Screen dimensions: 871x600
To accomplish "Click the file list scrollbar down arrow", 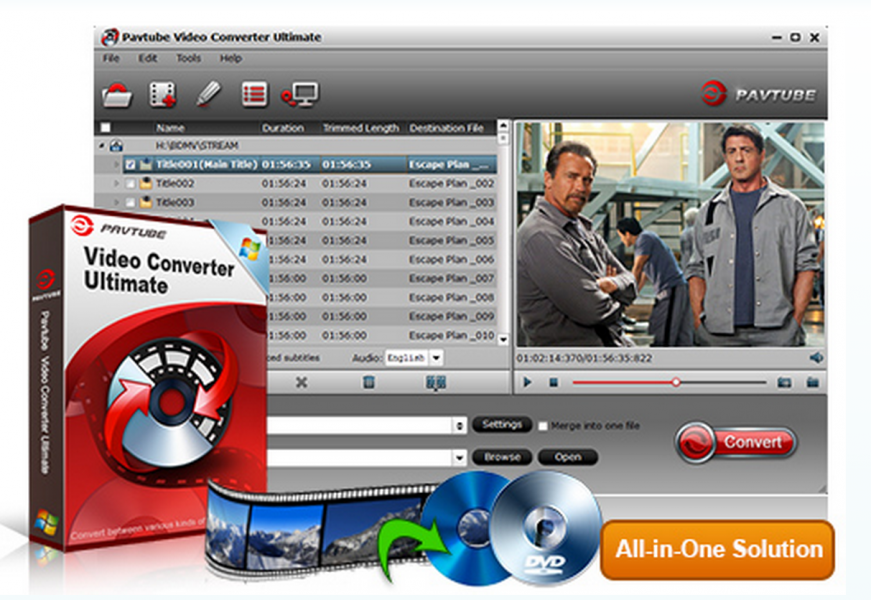I will [x=503, y=339].
